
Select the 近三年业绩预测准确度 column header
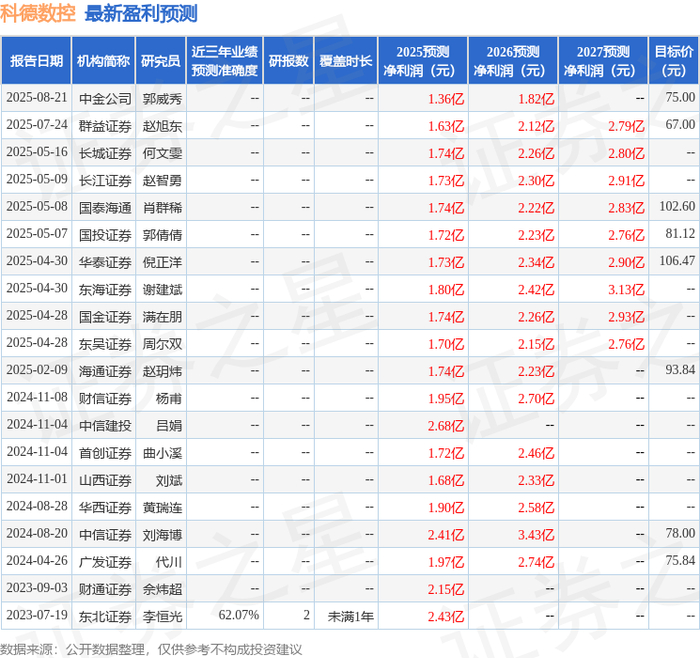225,61
